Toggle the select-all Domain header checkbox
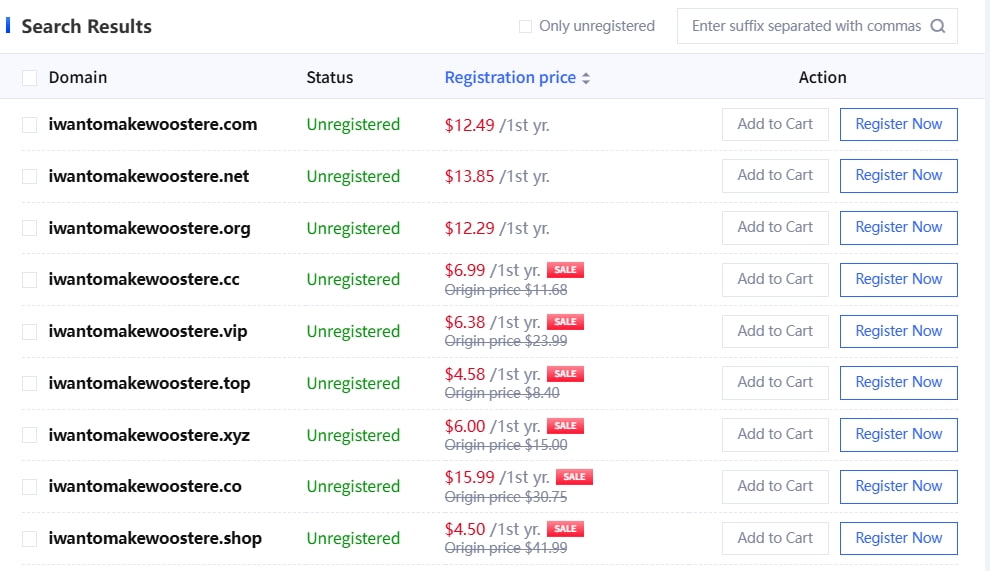 click(x=30, y=78)
